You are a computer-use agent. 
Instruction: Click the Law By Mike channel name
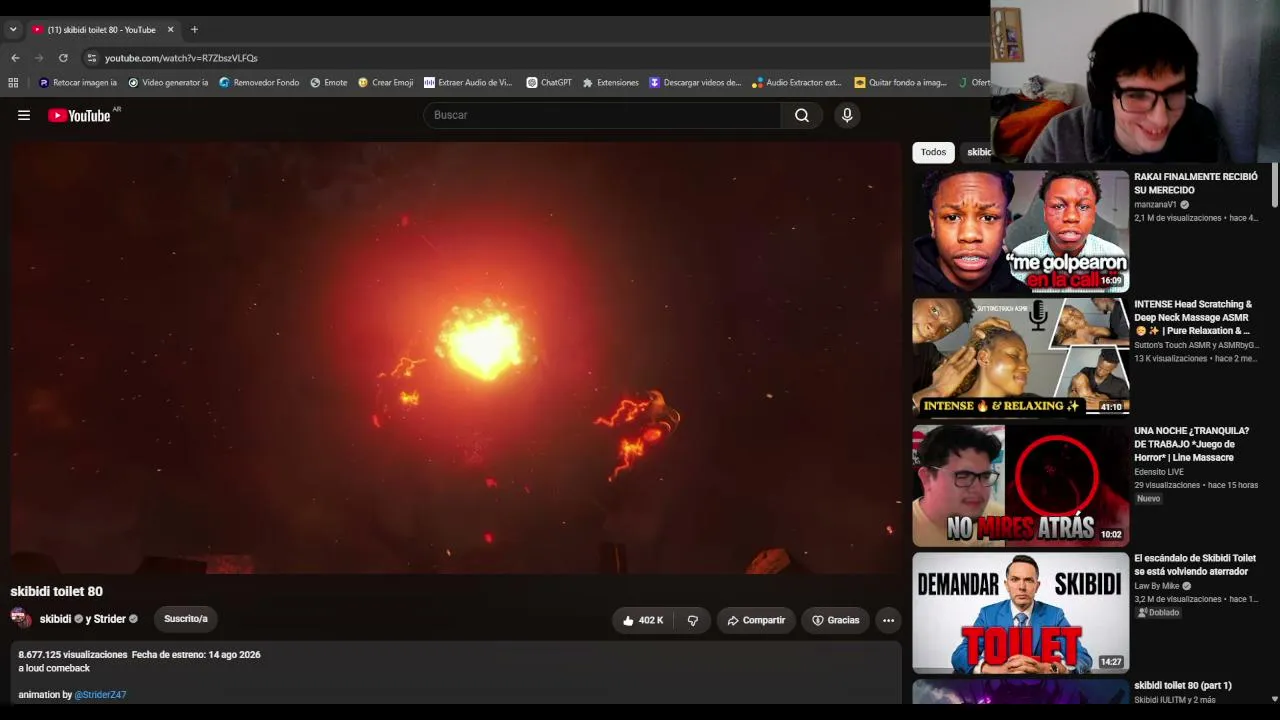1156,586
